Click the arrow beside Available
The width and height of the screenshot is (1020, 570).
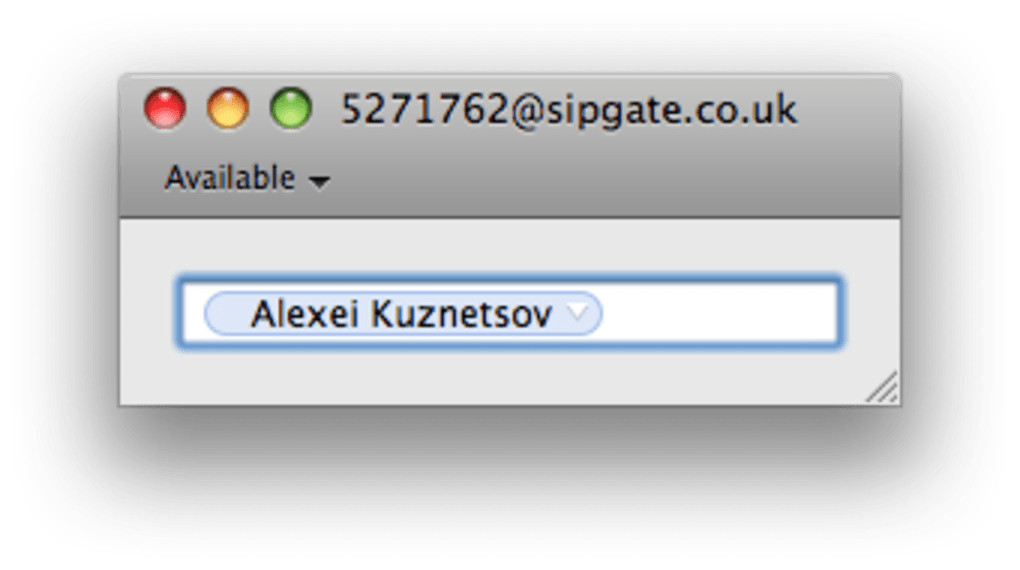[319, 182]
